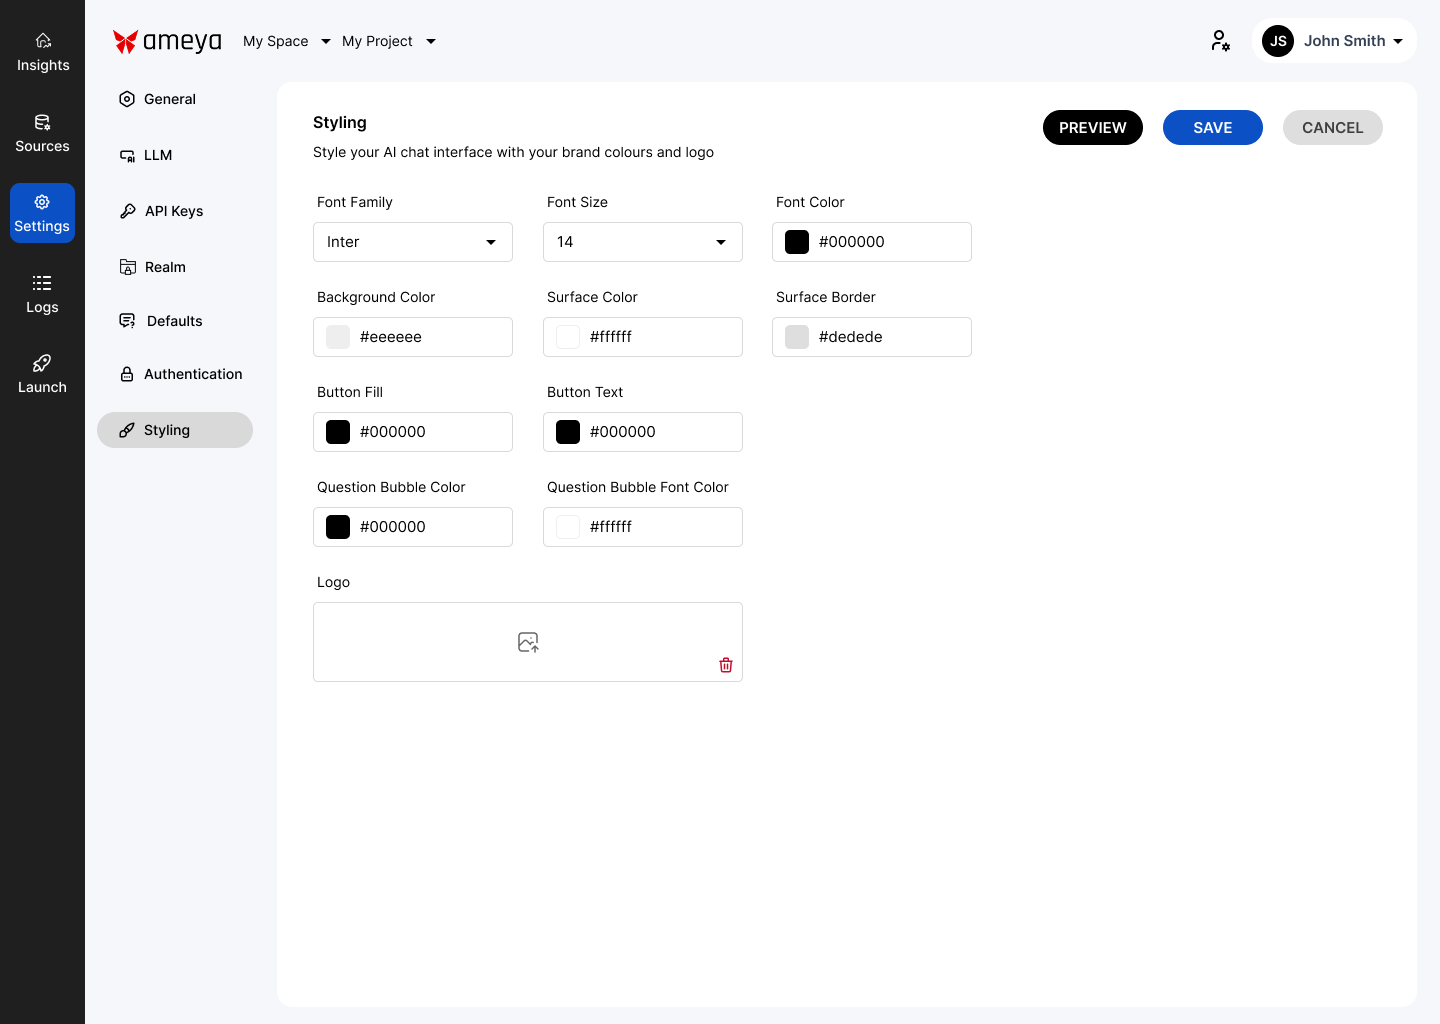Screen dimensions: 1440x1024
Task: Open Insights from the left sidebar
Action: click(x=43, y=52)
